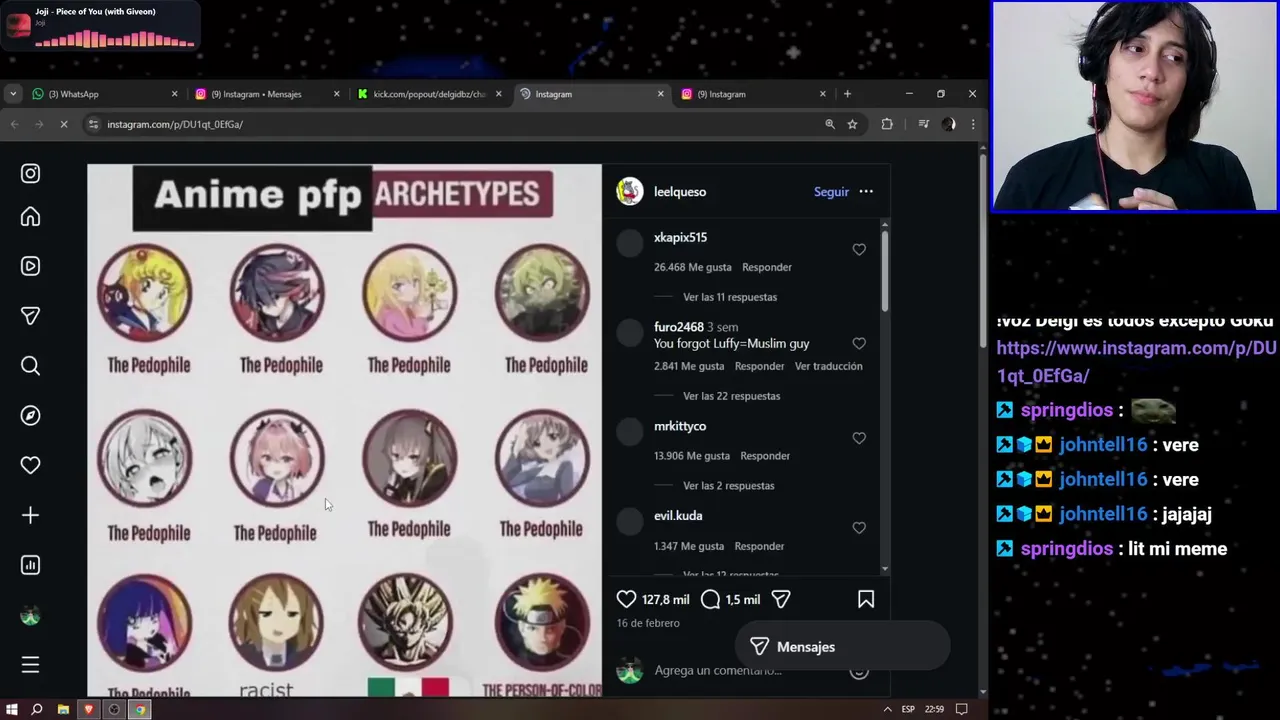This screenshot has height=720, width=1280.
Task: Save the post with the bookmark icon
Action: (866, 599)
